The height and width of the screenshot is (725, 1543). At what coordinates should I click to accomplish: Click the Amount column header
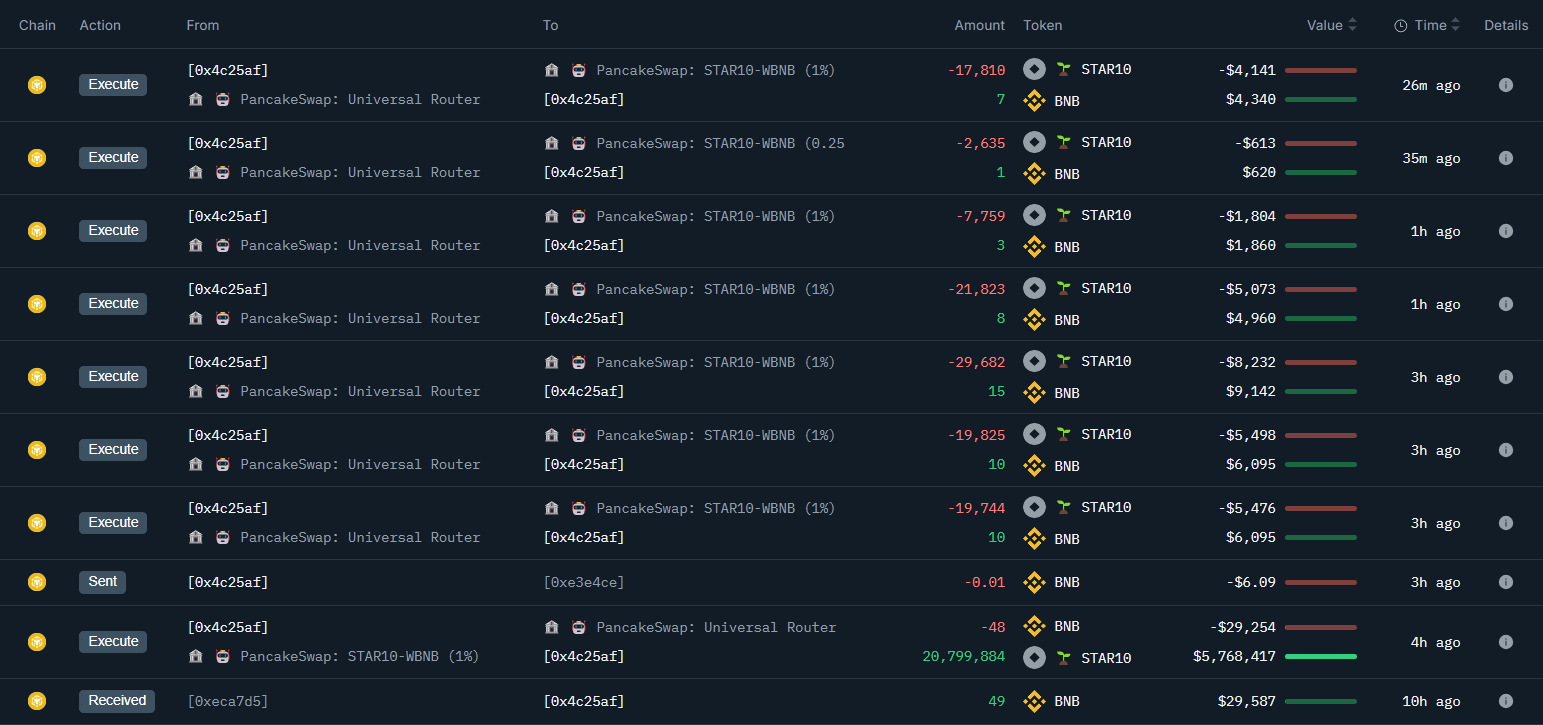pyautogui.click(x=980, y=25)
